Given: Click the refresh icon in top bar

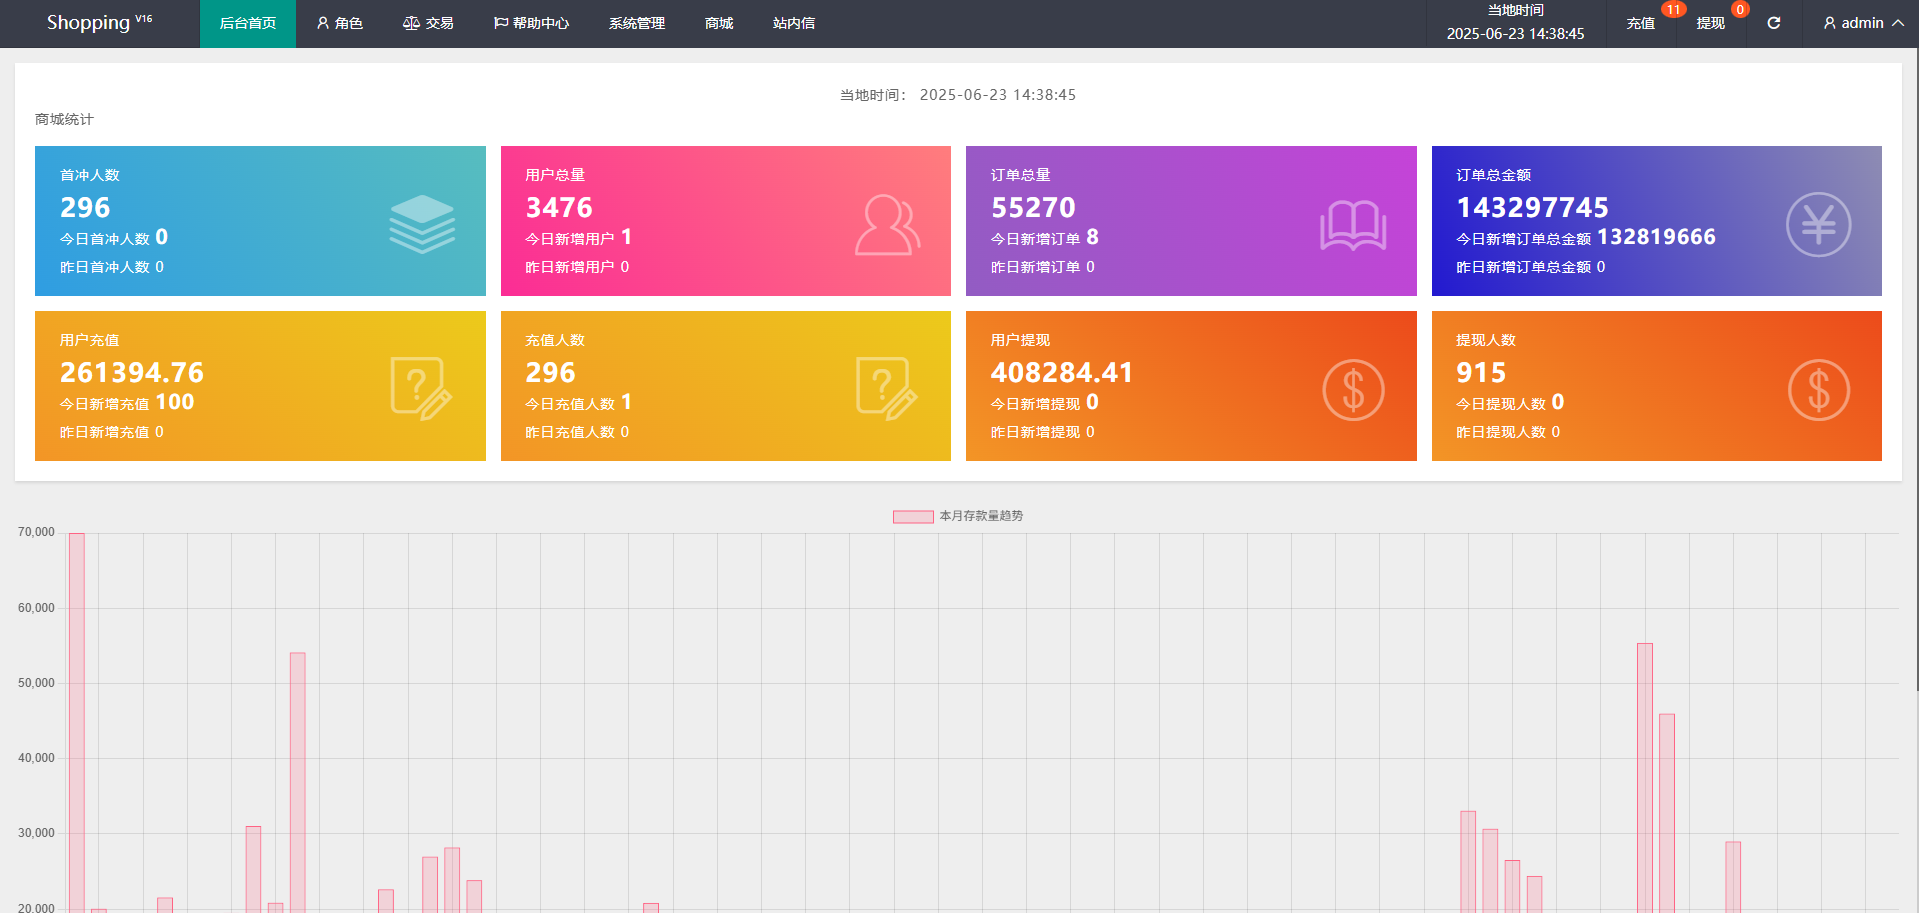Looking at the screenshot, I should pyautogui.click(x=1773, y=23).
